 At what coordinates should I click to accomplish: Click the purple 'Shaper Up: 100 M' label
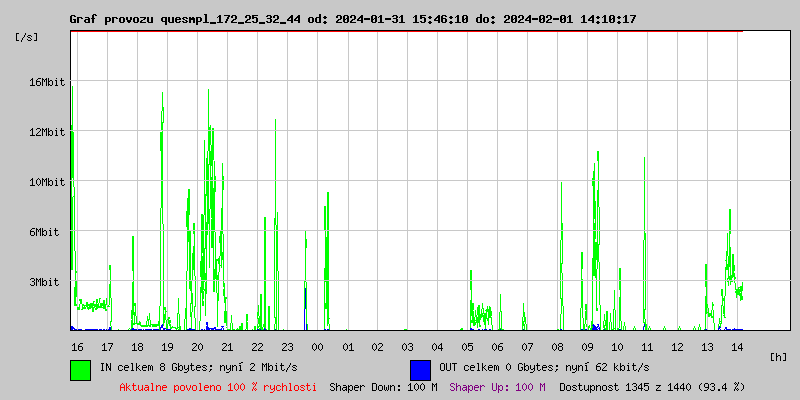[497, 387]
